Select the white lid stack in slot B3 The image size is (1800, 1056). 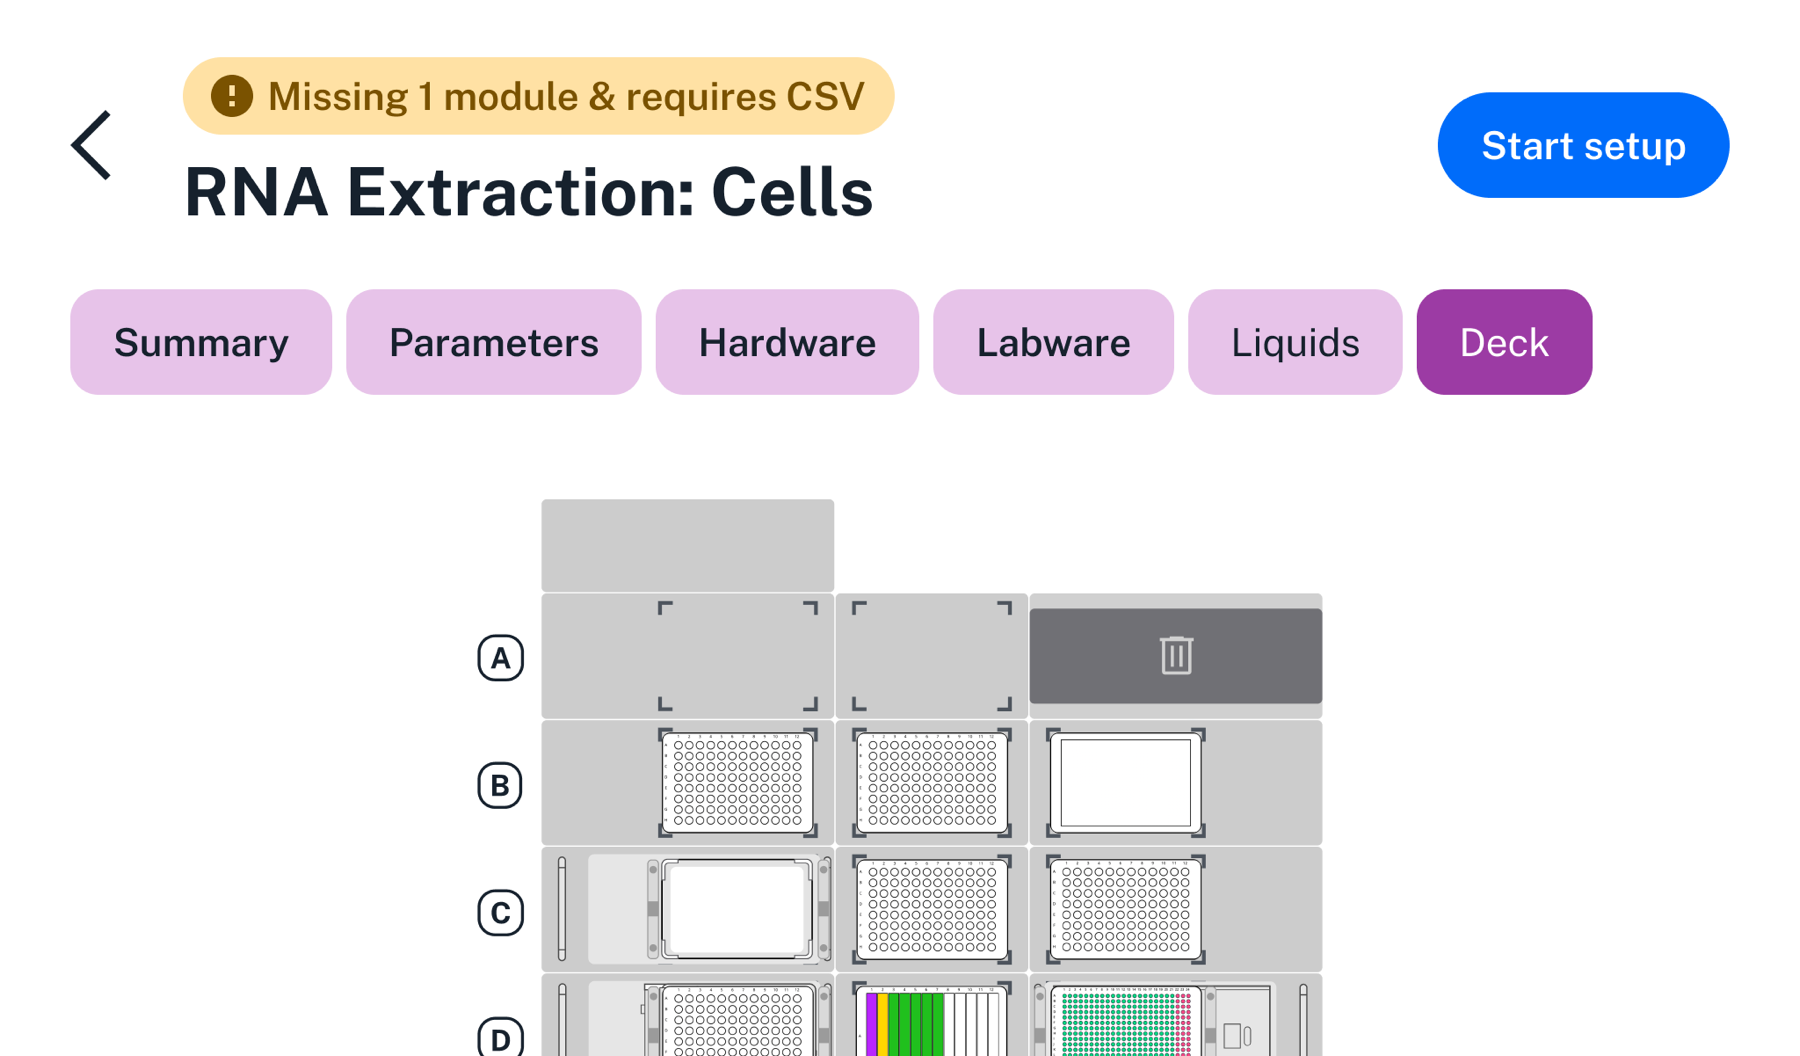(x=1124, y=782)
